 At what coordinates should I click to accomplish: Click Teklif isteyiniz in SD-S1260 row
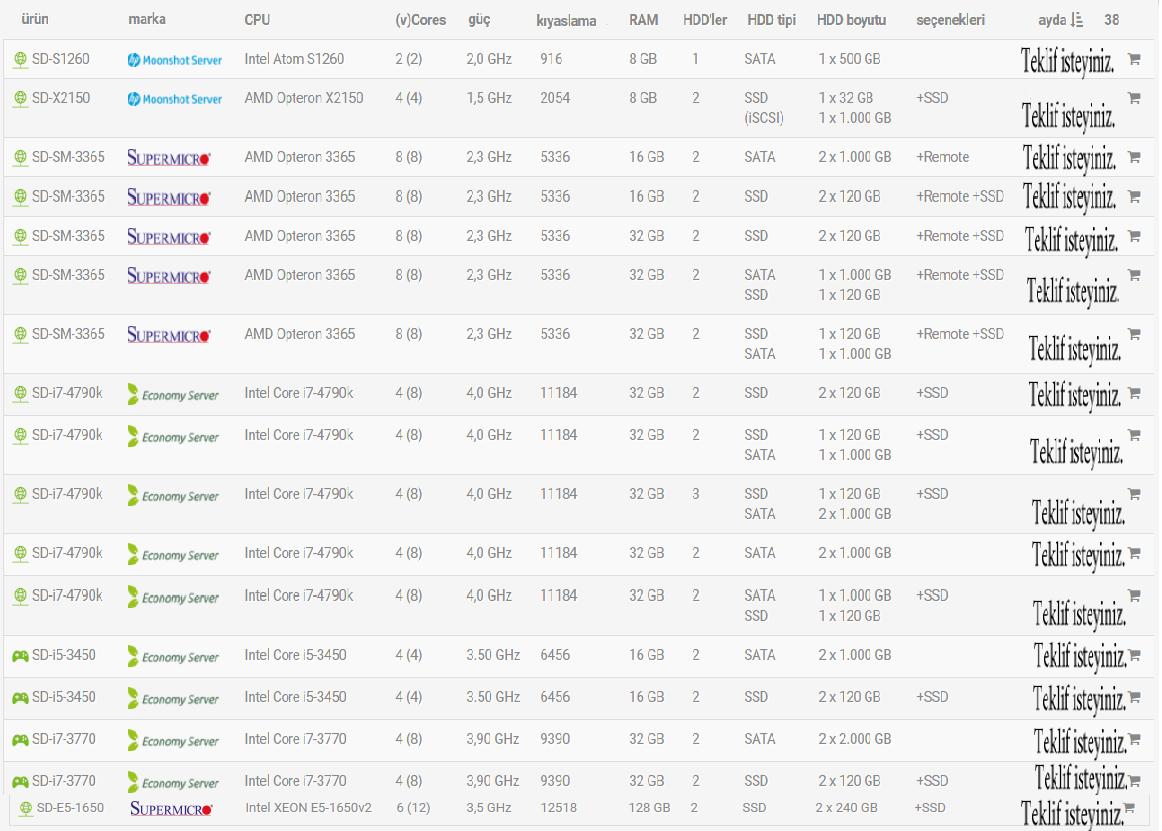[x=1066, y=62]
